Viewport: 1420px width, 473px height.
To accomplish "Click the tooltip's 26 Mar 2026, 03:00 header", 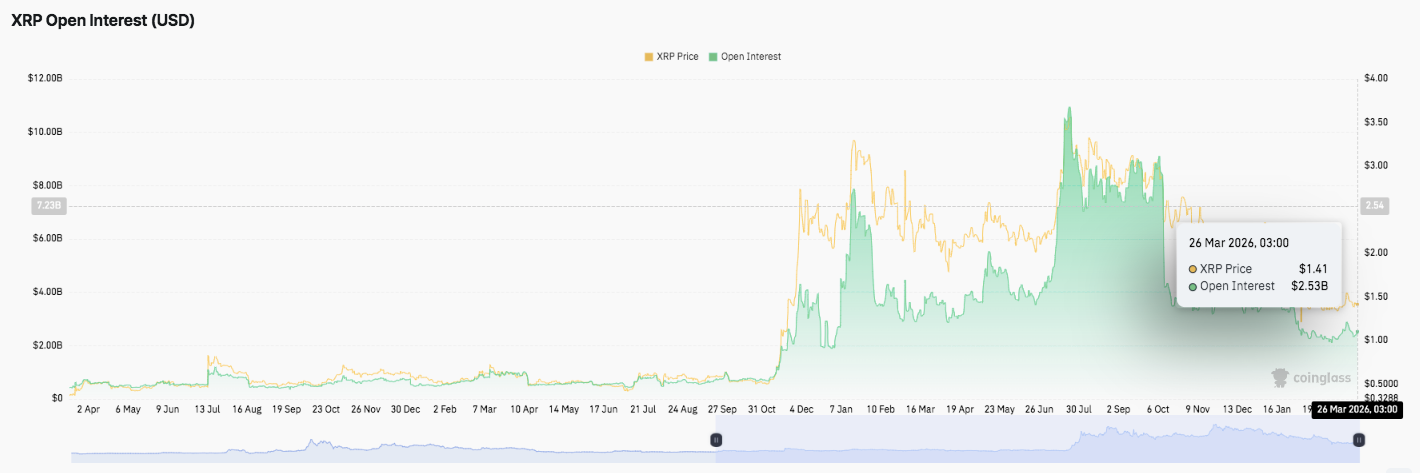I will click(1238, 242).
